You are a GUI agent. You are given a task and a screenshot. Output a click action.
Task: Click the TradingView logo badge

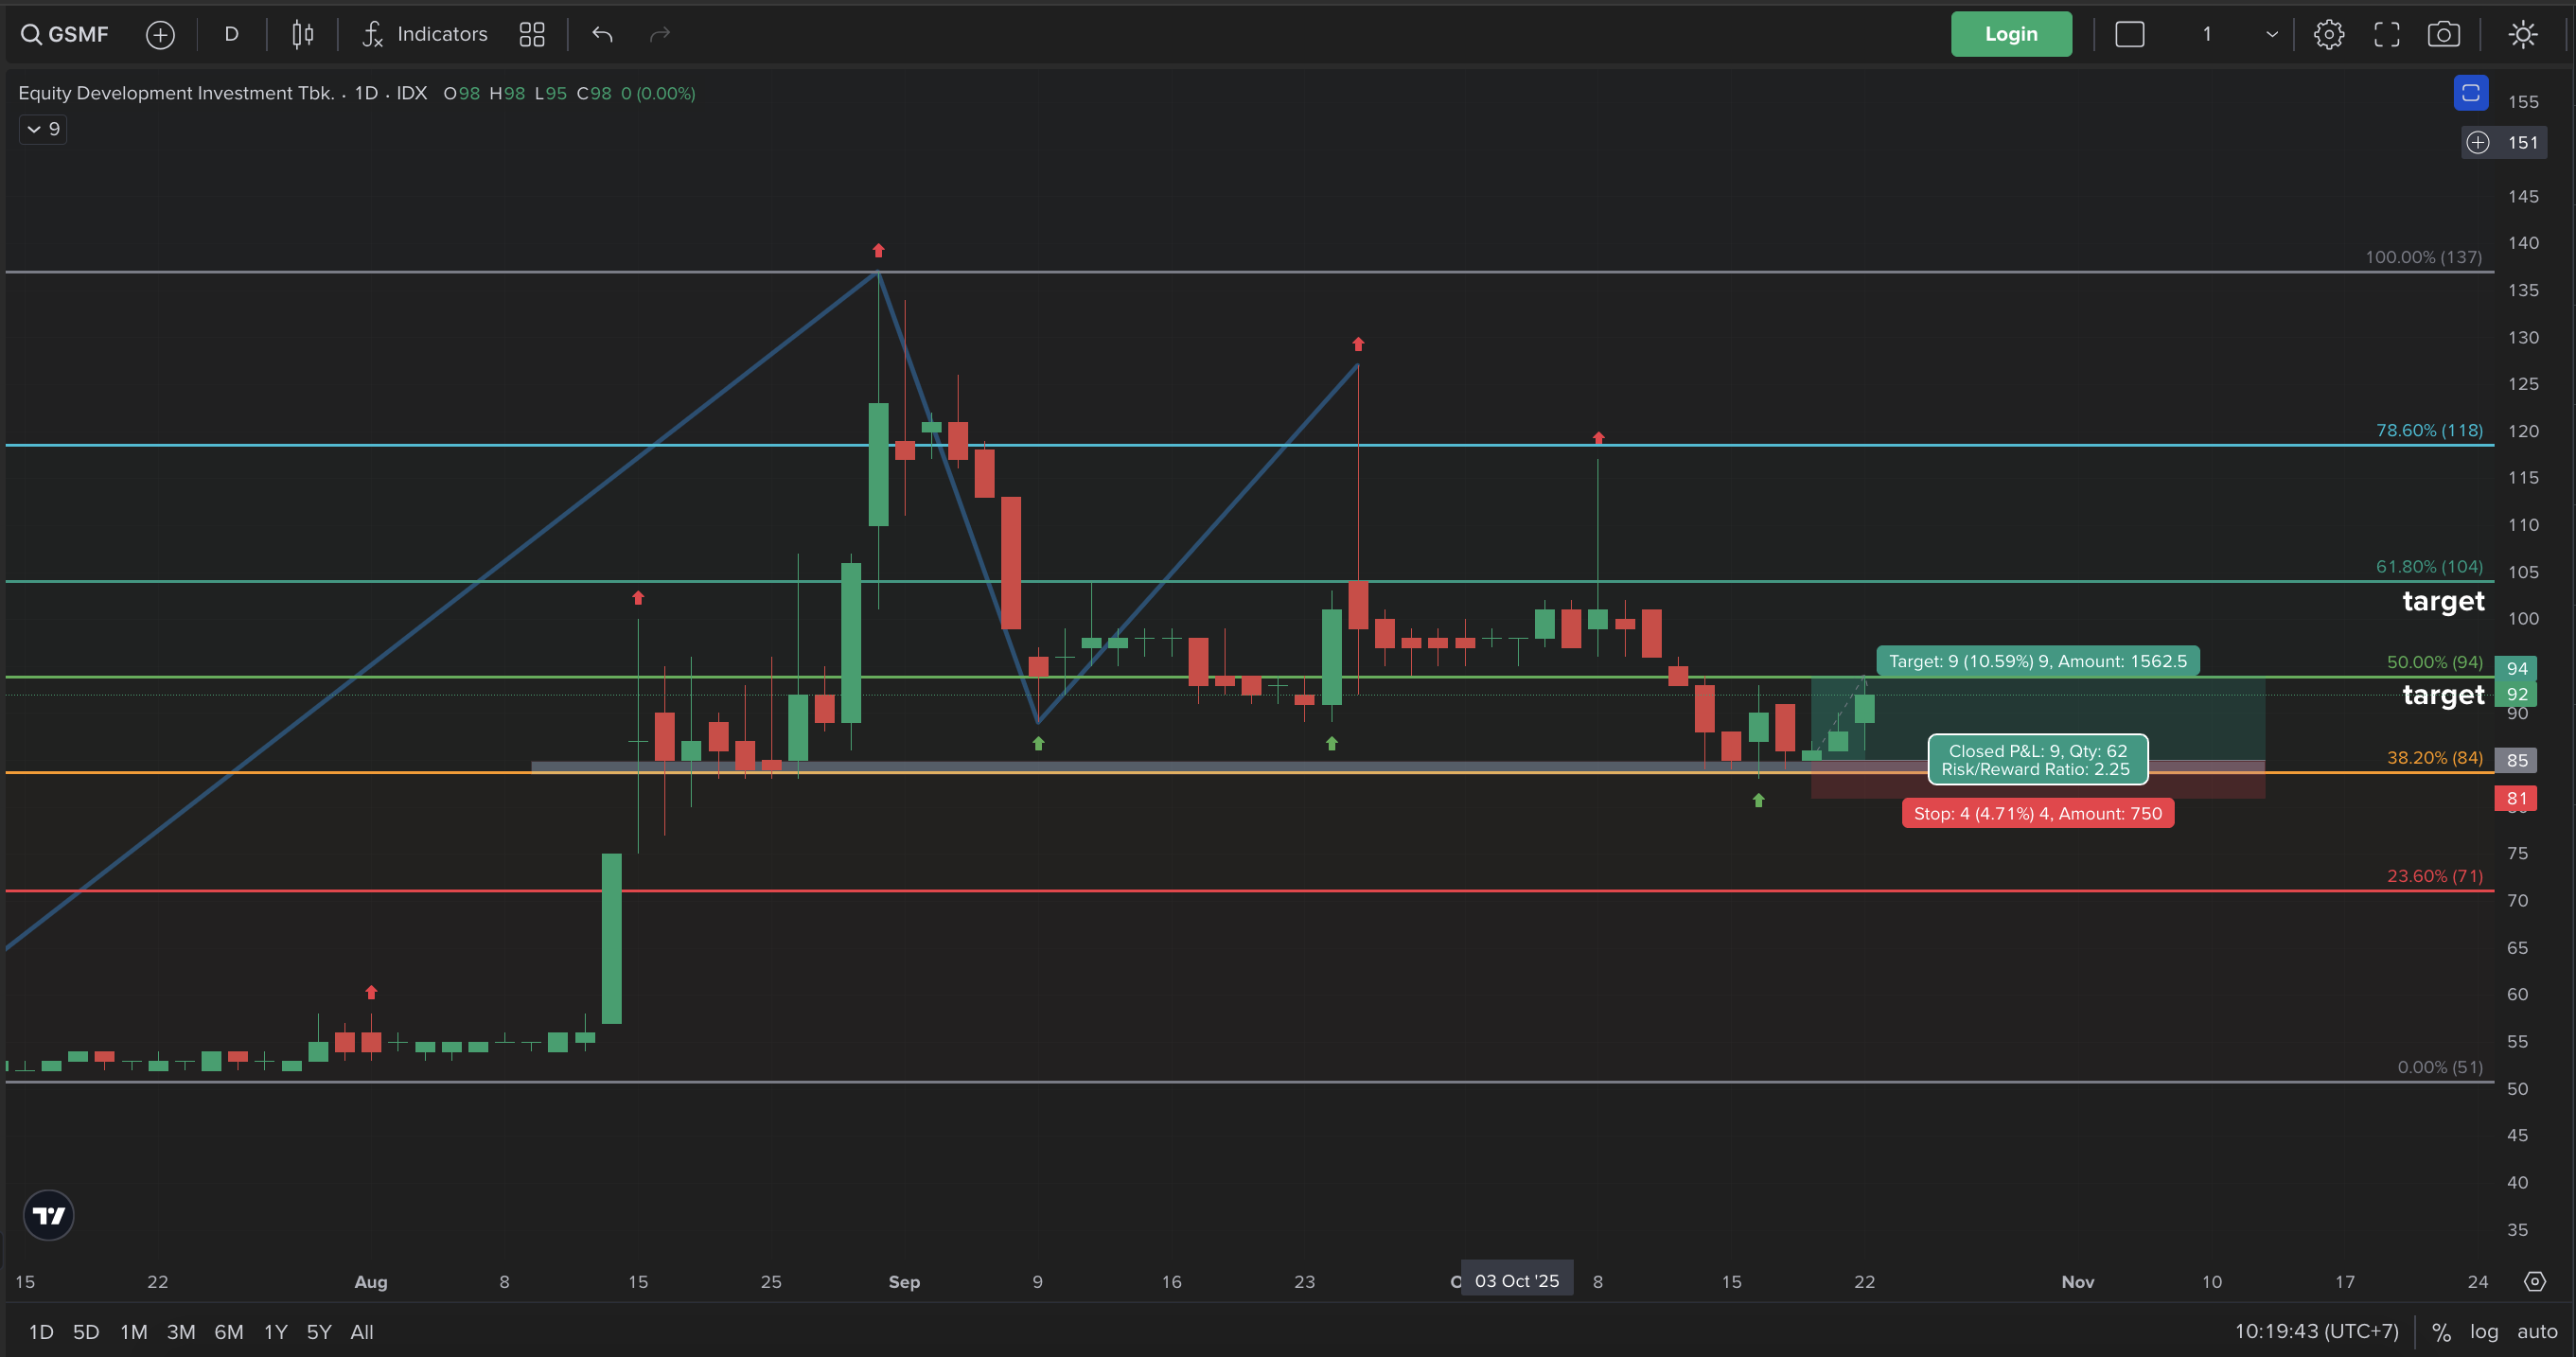[49, 1215]
